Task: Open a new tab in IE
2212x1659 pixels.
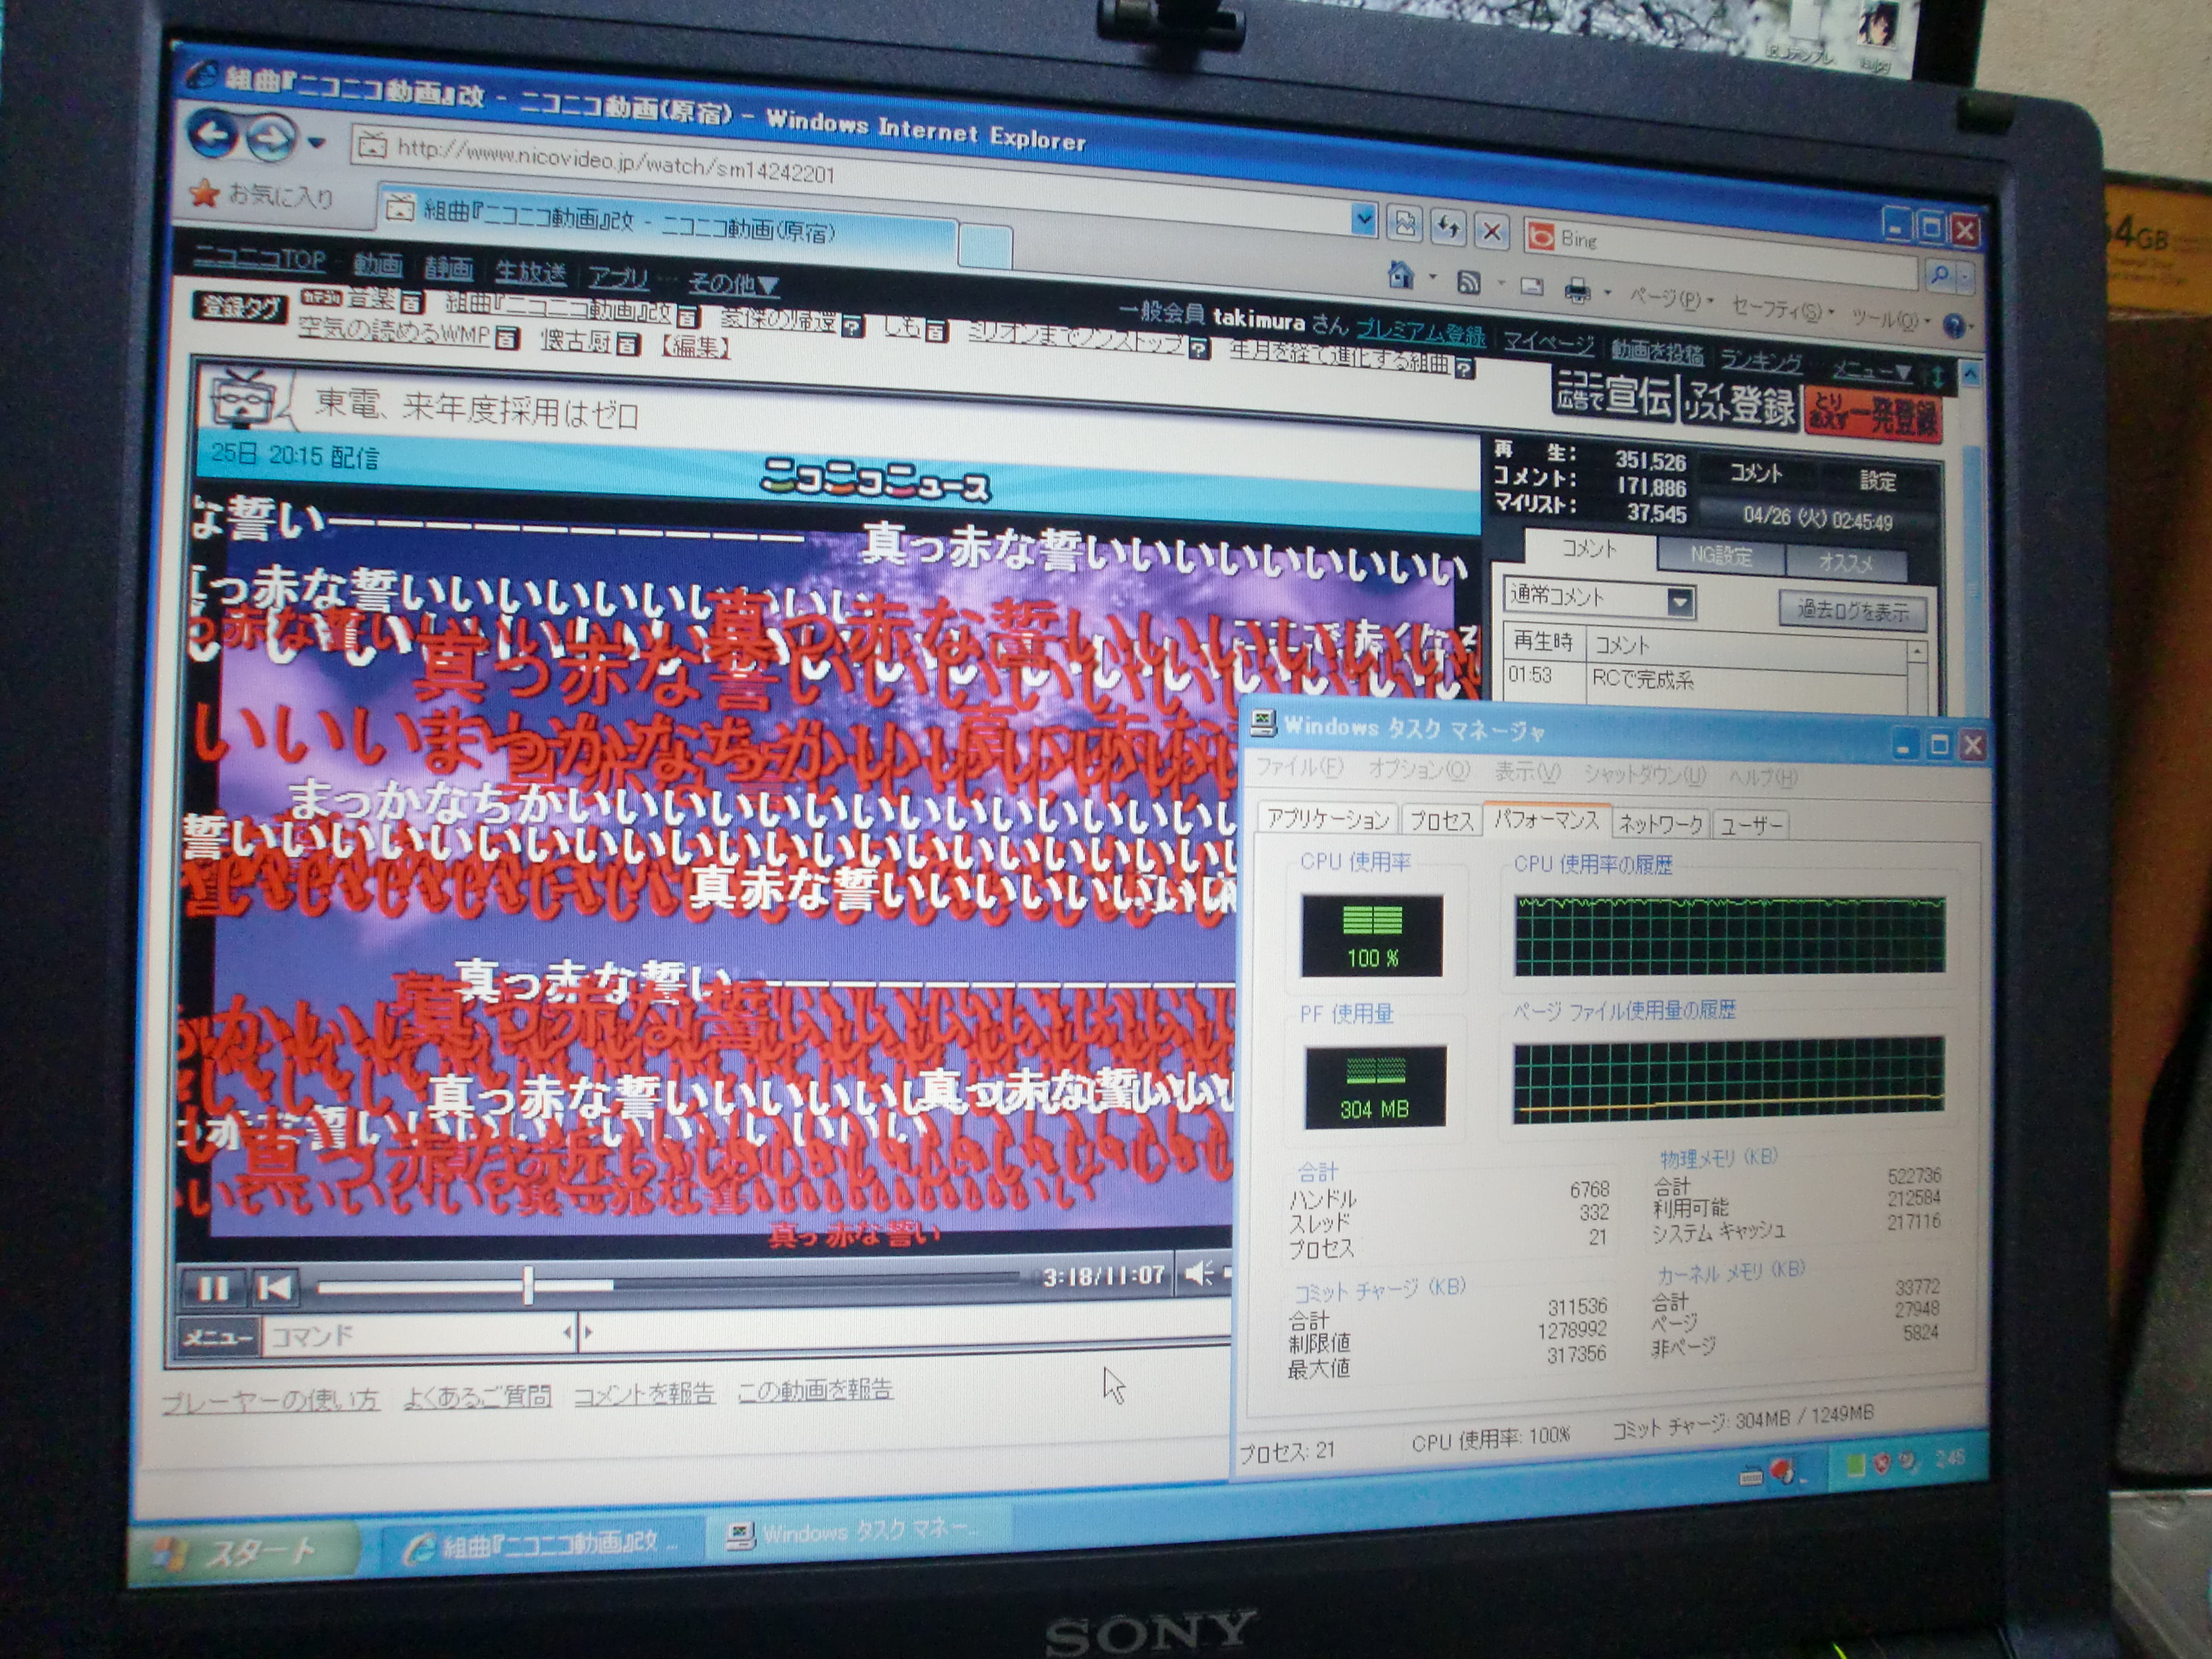Action: point(985,245)
